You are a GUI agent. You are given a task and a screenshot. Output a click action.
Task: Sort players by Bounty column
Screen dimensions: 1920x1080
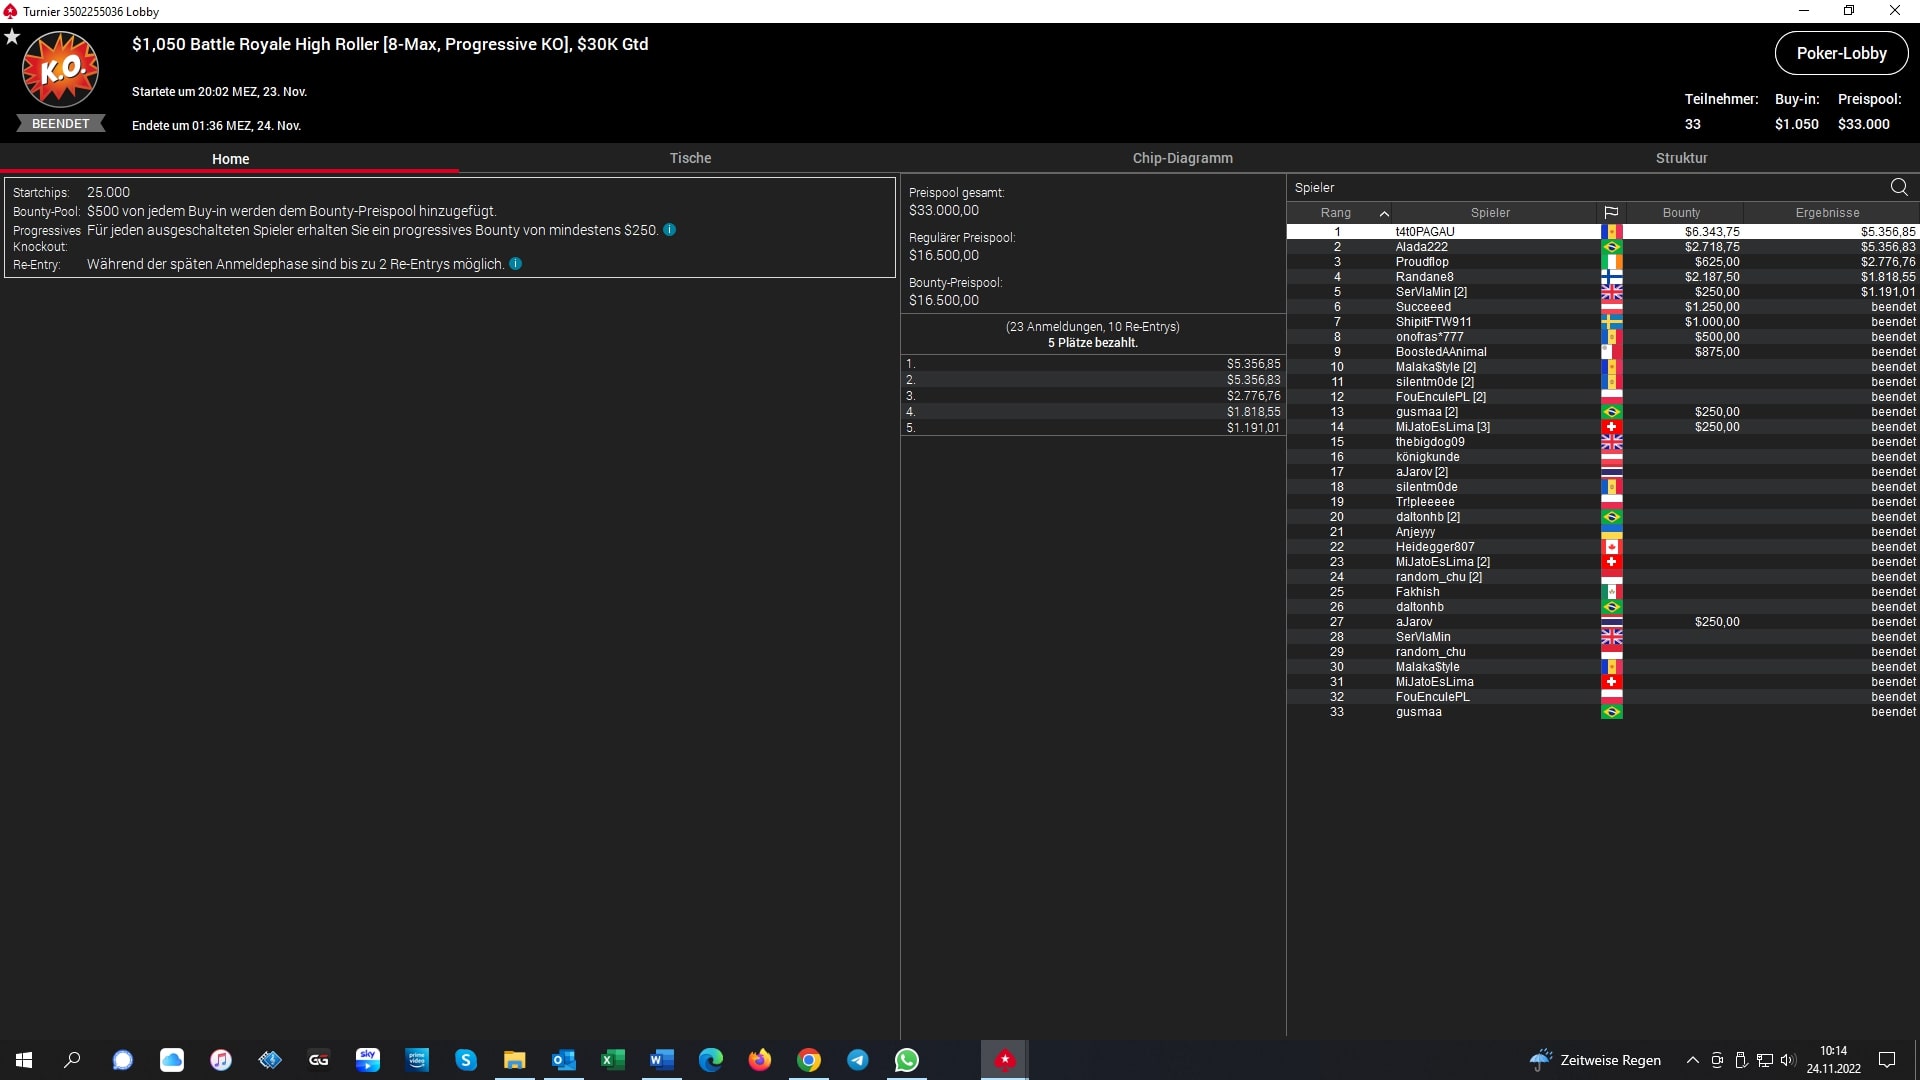click(x=1681, y=213)
